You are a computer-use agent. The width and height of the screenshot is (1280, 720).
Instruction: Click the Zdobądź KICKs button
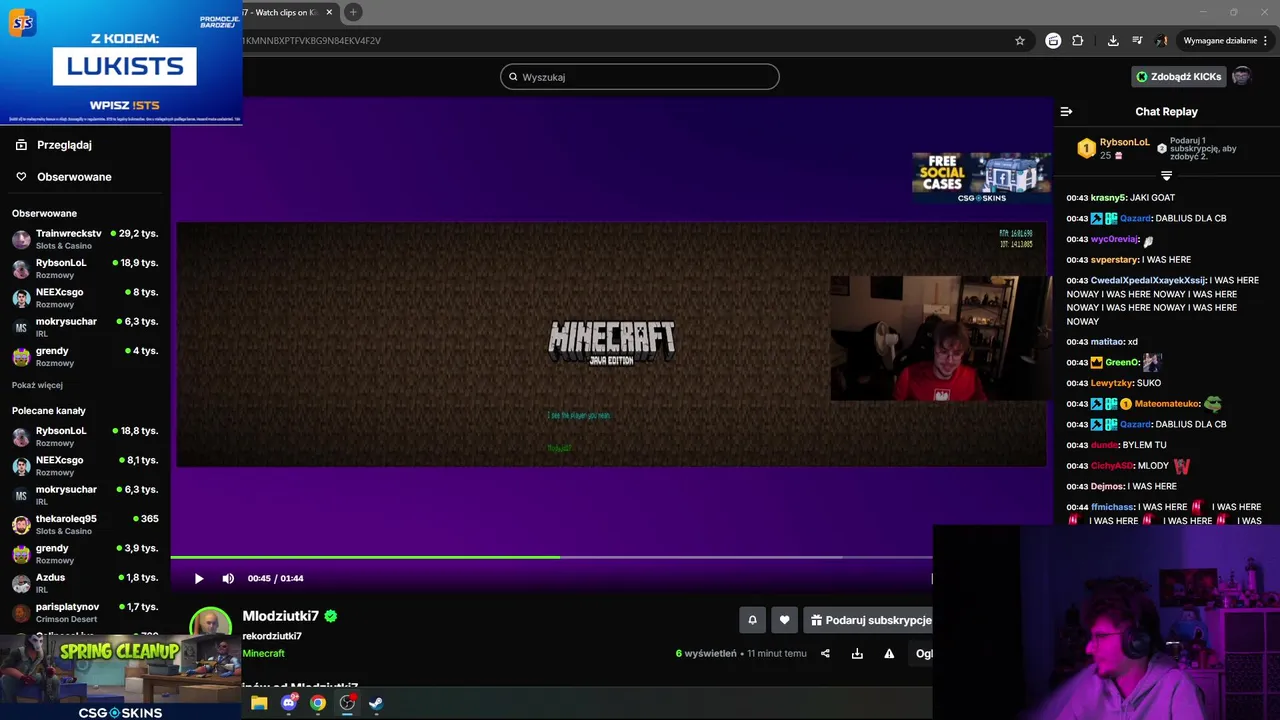pyautogui.click(x=1179, y=77)
